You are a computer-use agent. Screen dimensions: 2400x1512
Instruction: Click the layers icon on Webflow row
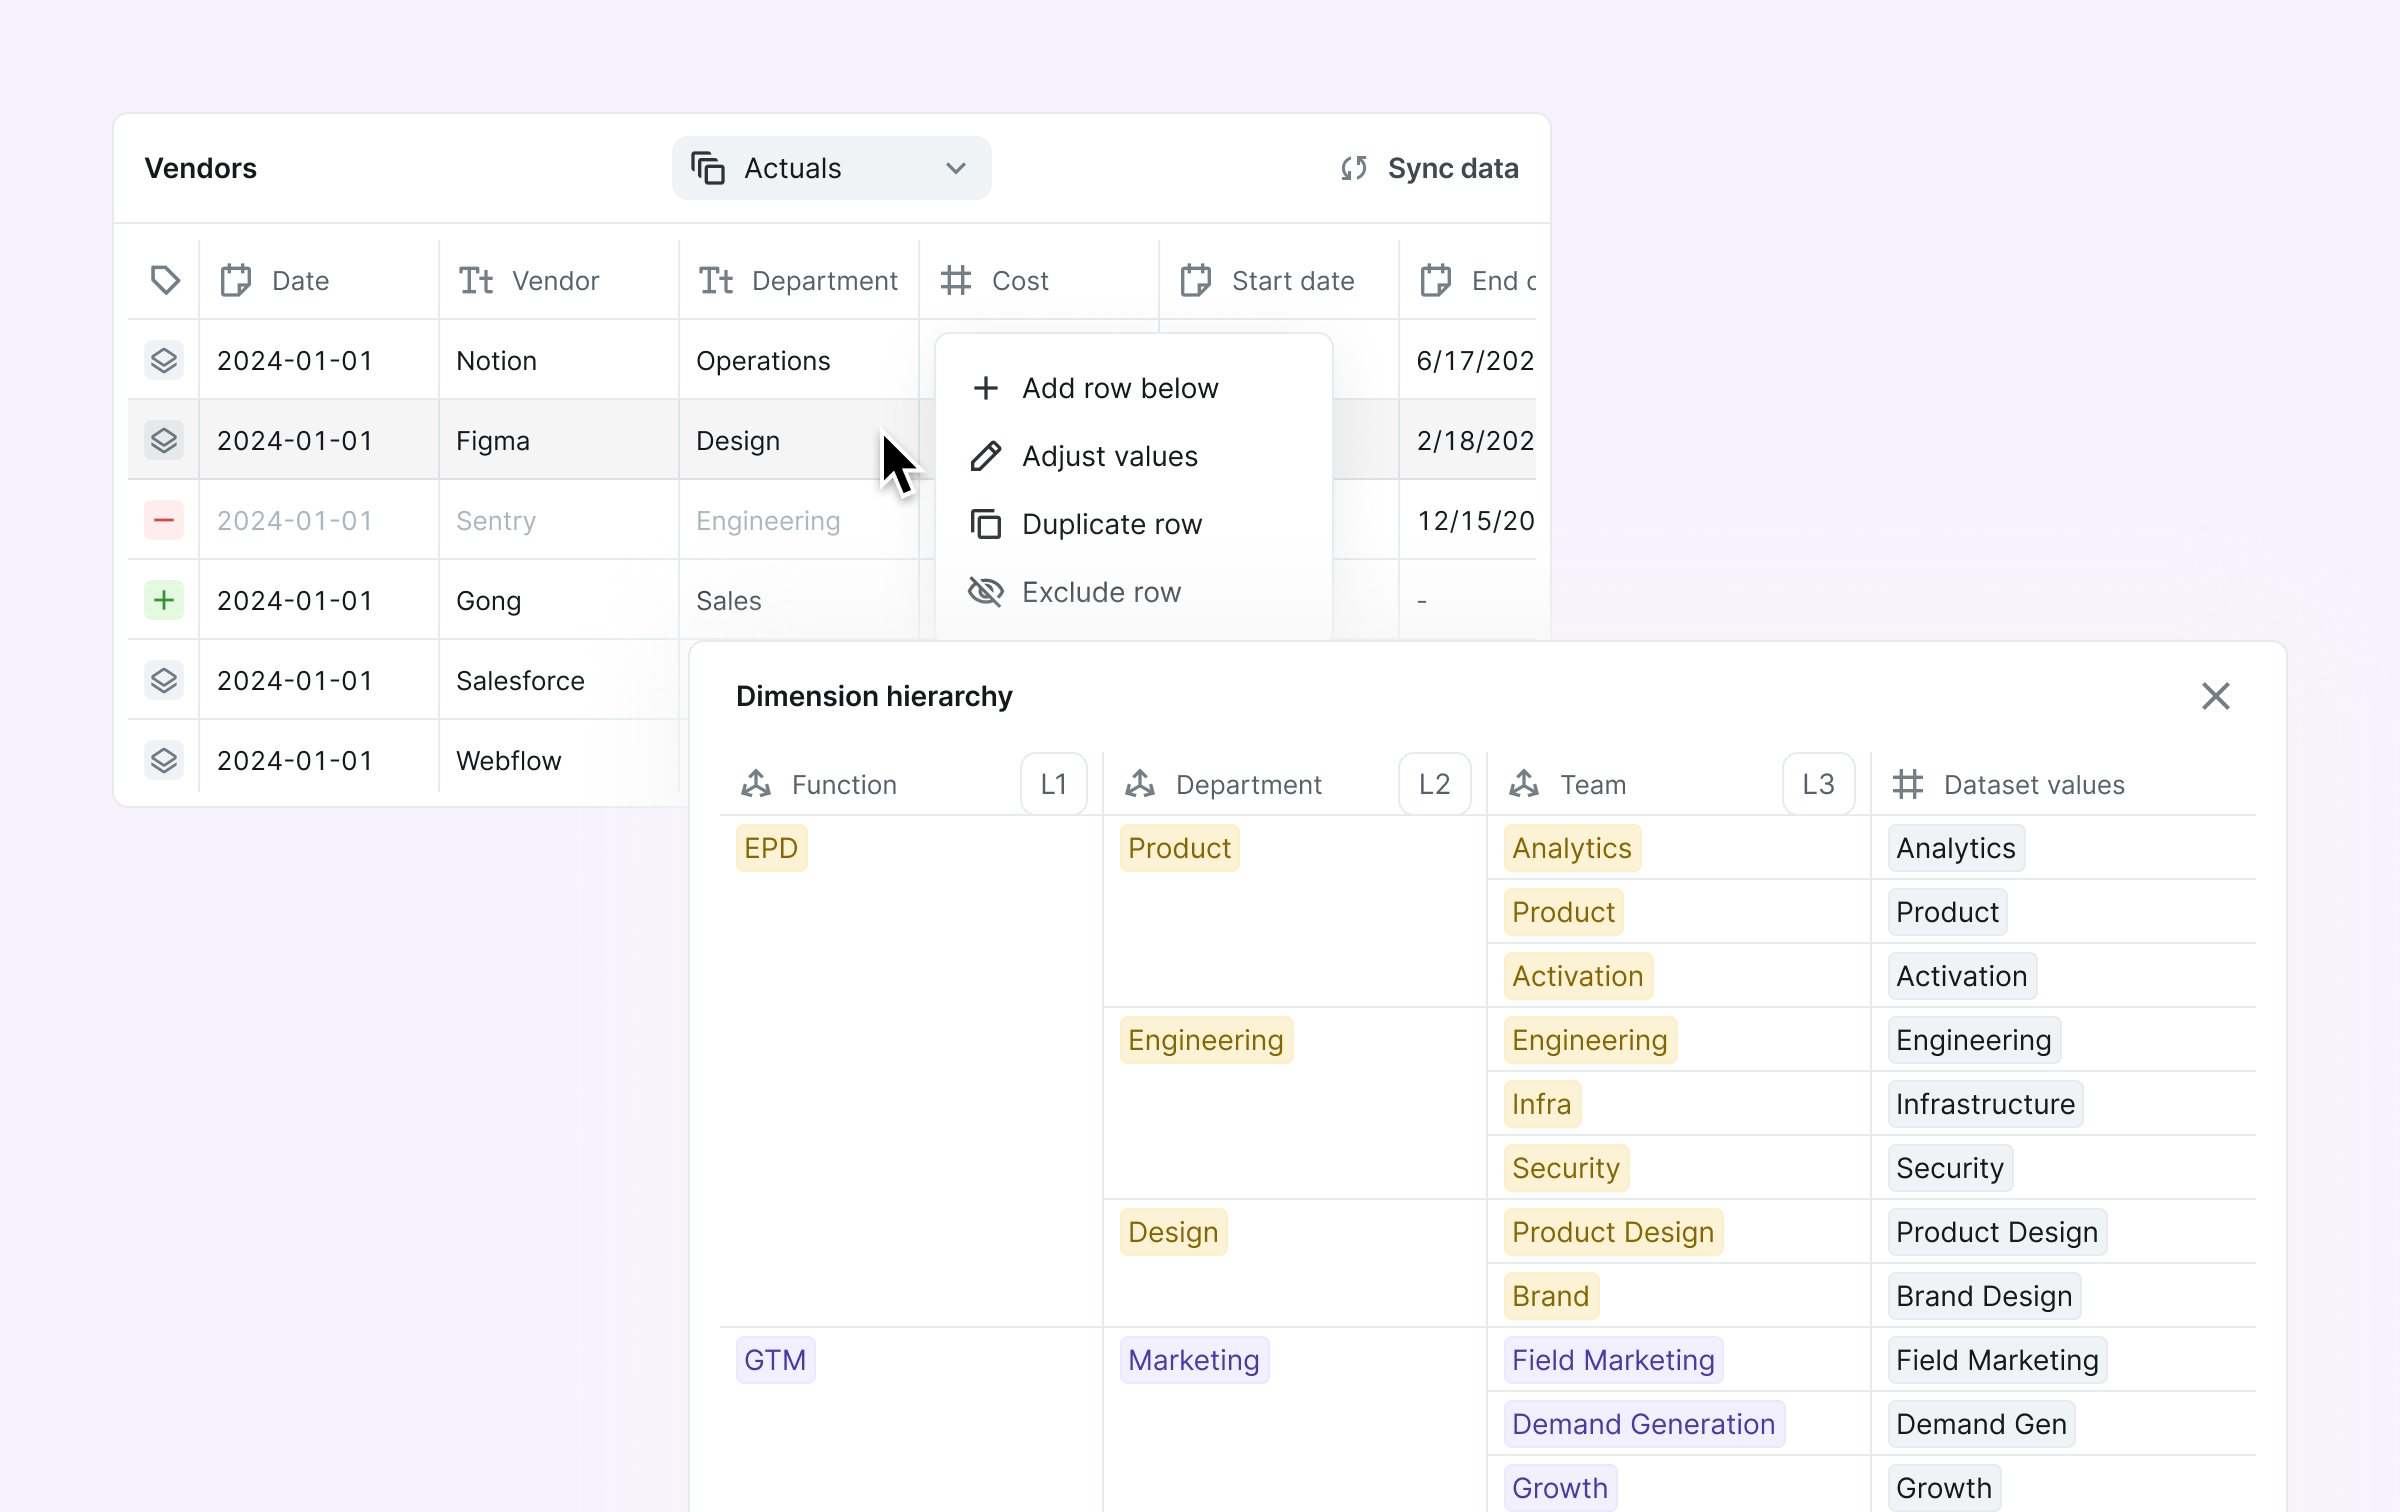tap(164, 760)
